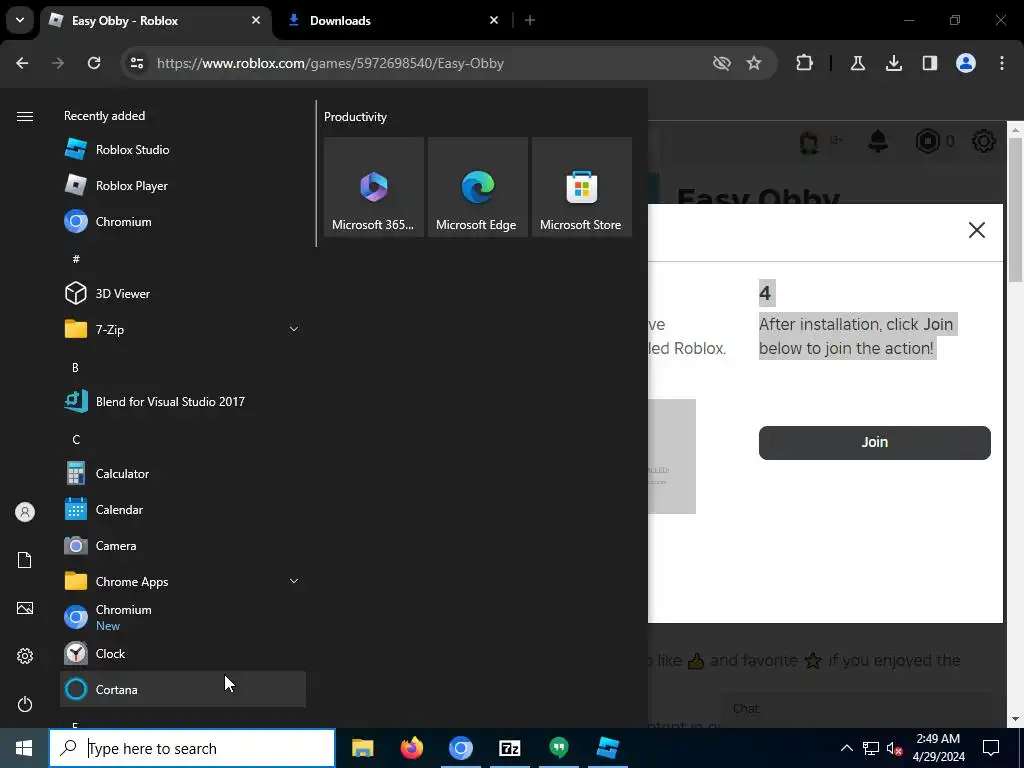Open Chromium under Recently added

coord(183,221)
